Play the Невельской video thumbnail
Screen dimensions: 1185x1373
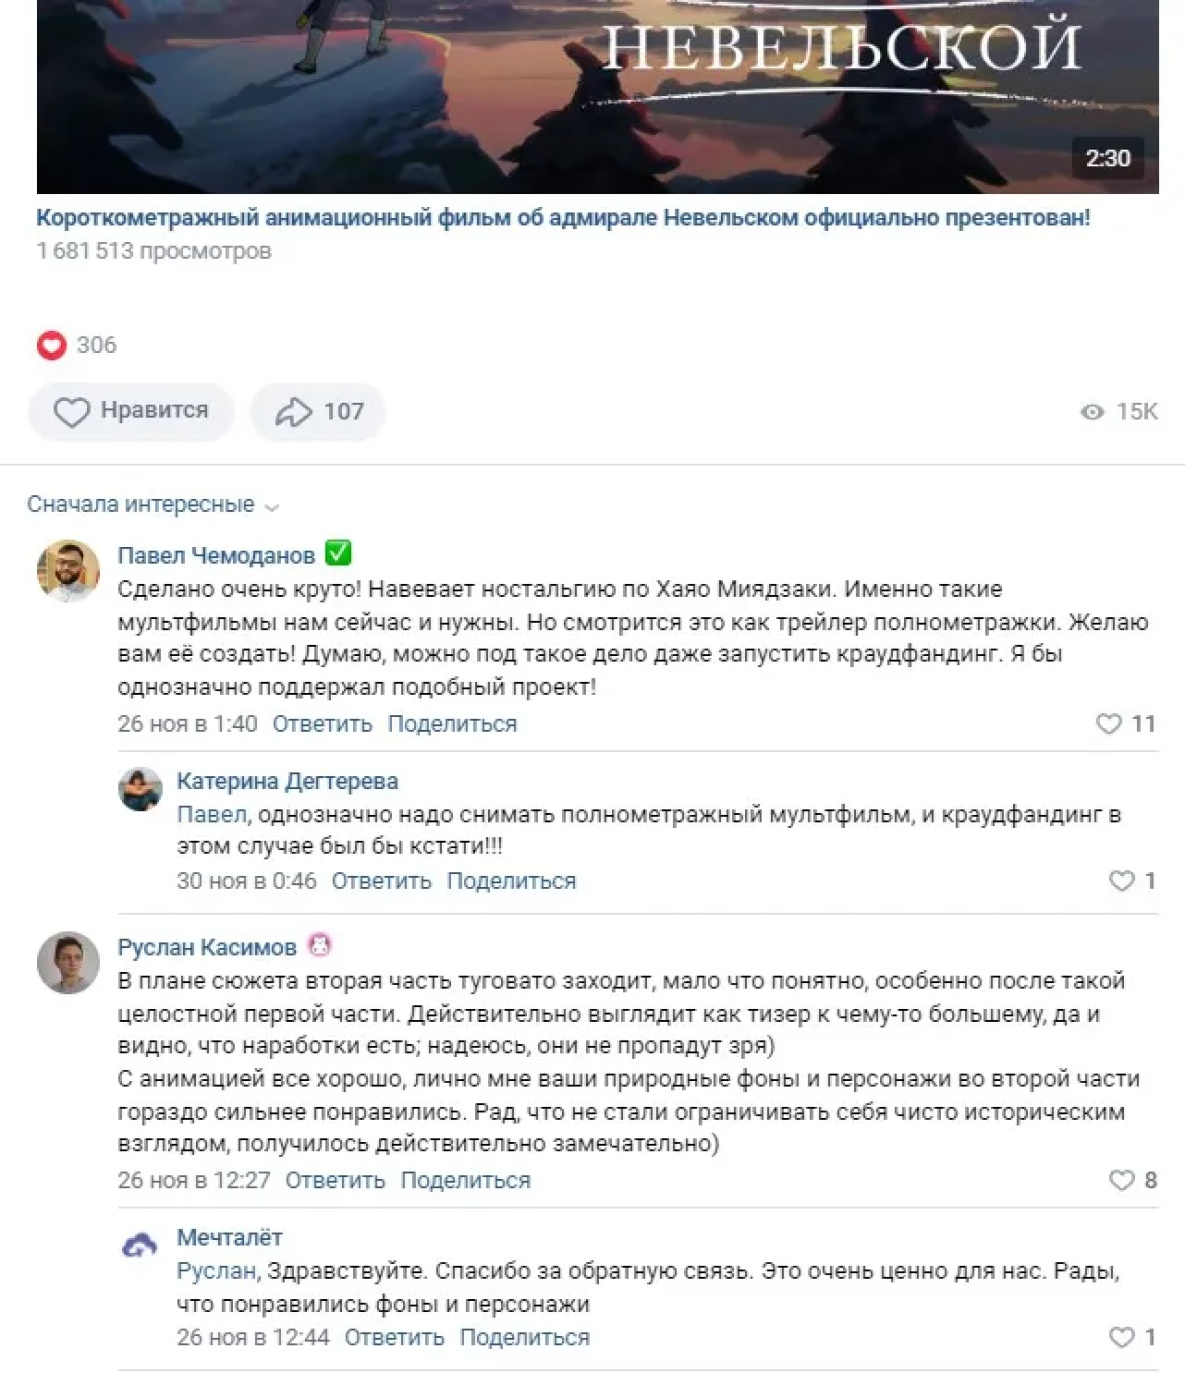(597, 97)
